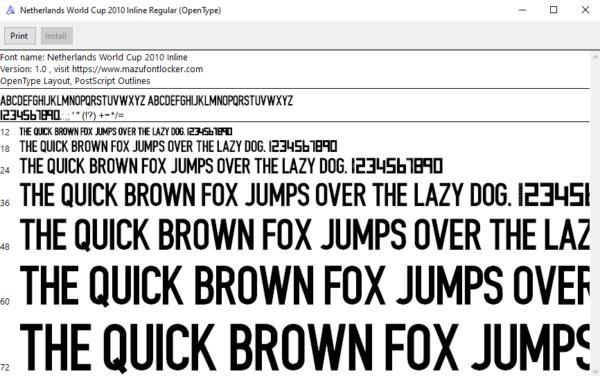Maximize the font preview window
The image size is (600, 376).
coord(553,10)
